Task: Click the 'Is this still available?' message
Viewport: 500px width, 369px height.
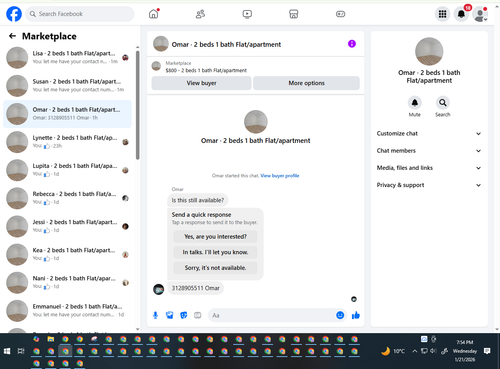Action: (198, 200)
